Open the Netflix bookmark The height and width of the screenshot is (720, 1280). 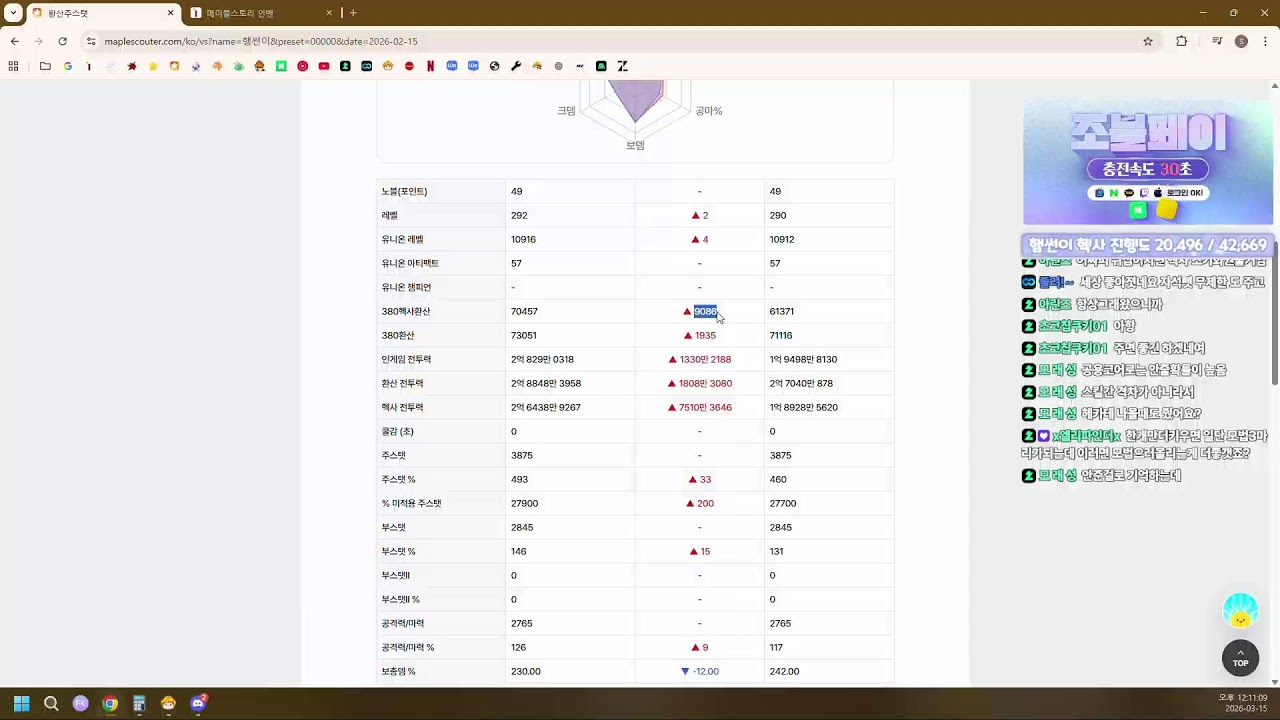(x=430, y=66)
